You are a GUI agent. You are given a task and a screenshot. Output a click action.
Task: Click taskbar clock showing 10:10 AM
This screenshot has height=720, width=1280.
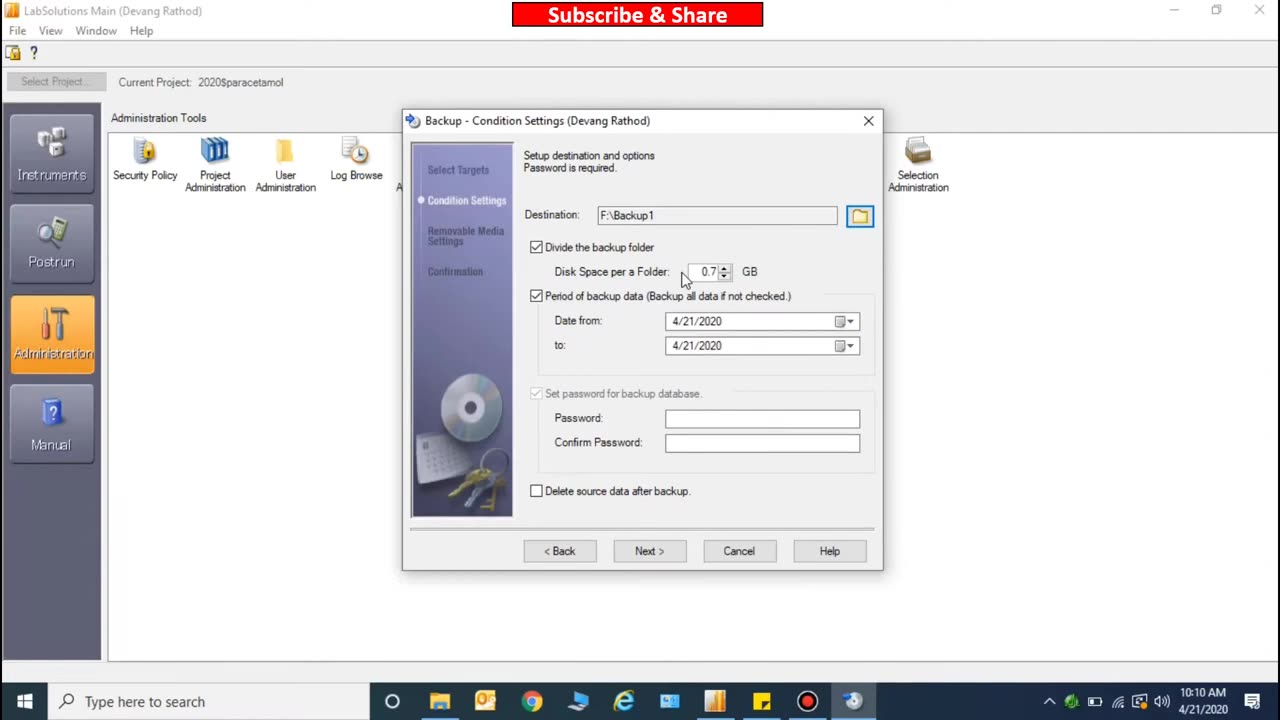point(1203,701)
